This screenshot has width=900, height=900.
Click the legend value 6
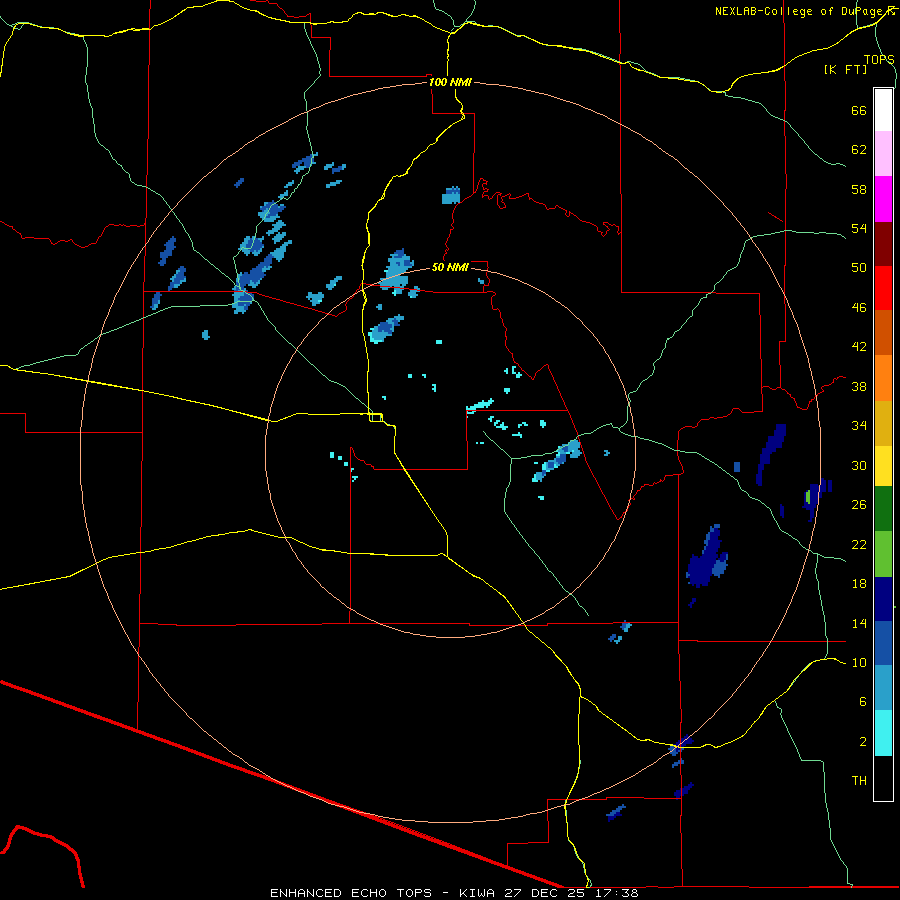pos(863,701)
